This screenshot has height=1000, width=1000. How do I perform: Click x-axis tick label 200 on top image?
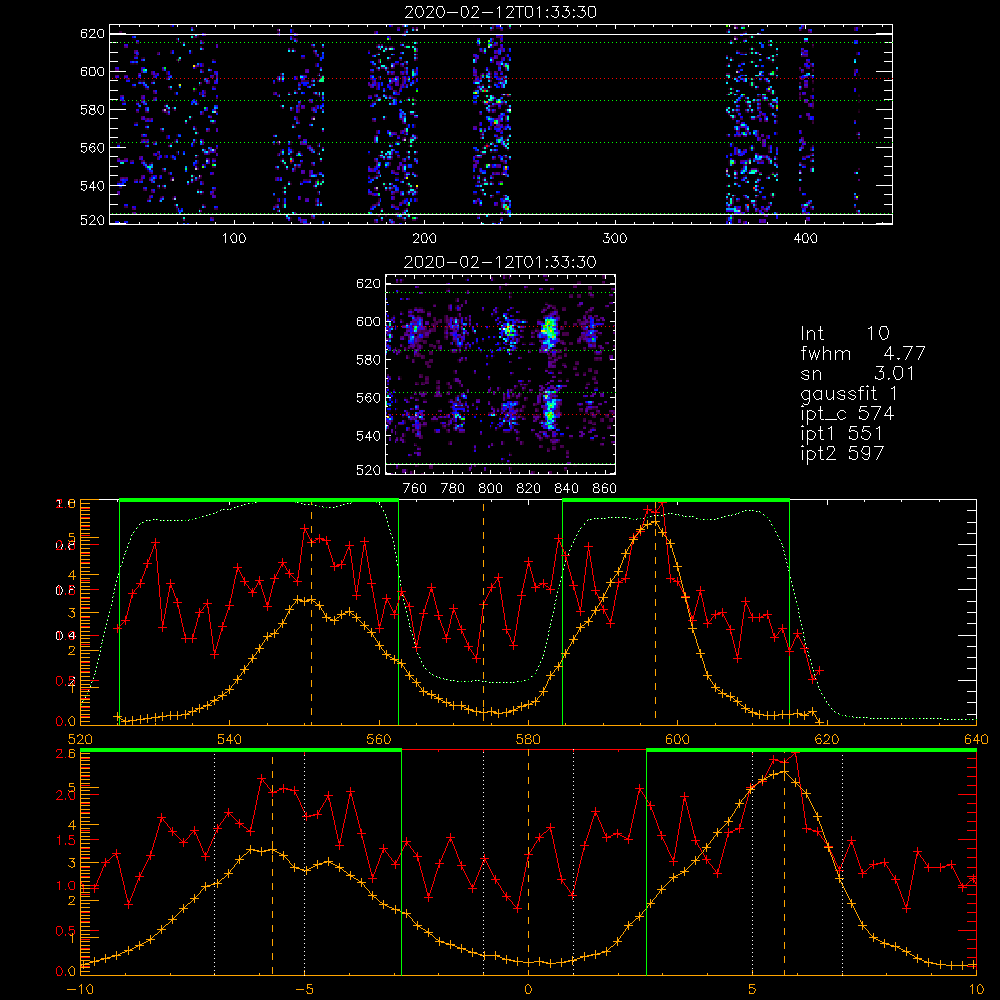pos(424,239)
